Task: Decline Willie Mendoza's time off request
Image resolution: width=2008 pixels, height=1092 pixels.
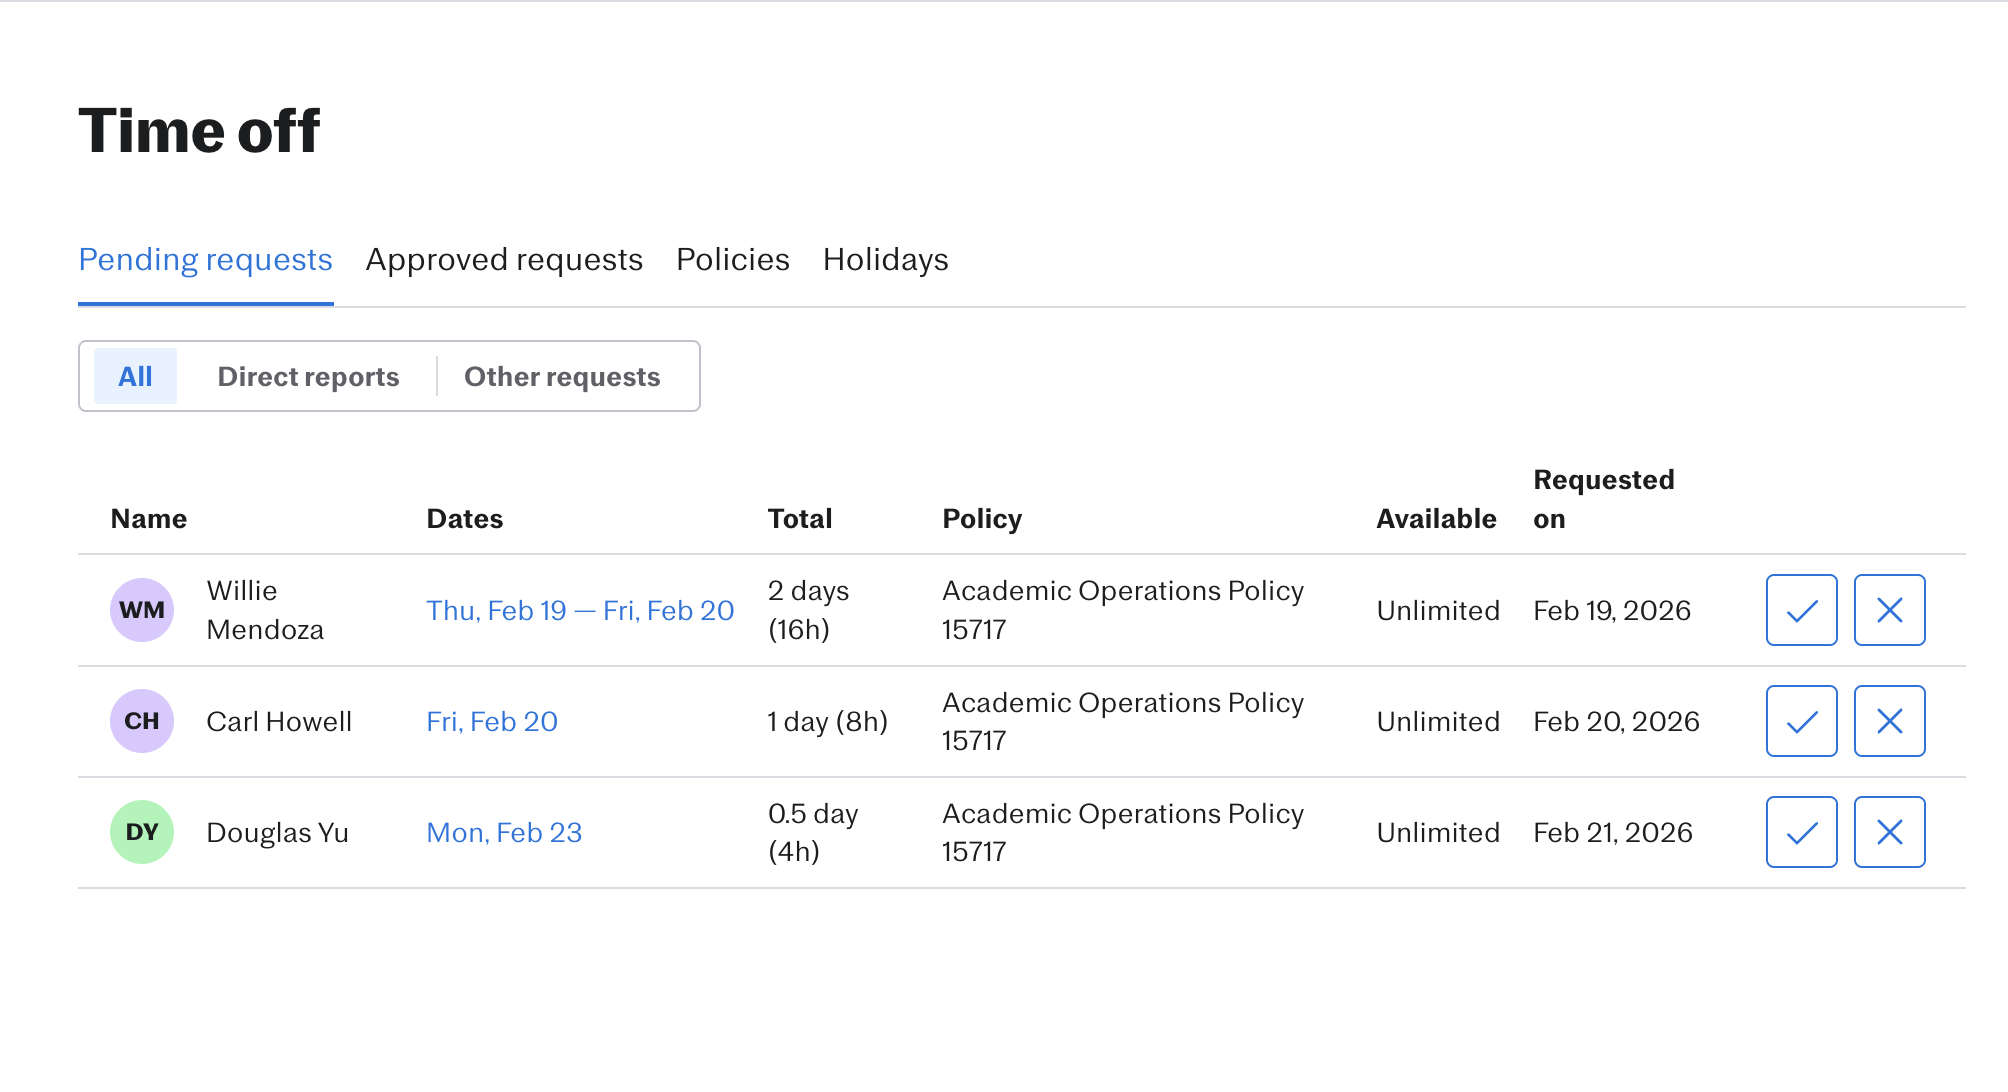Action: pos(1889,610)
